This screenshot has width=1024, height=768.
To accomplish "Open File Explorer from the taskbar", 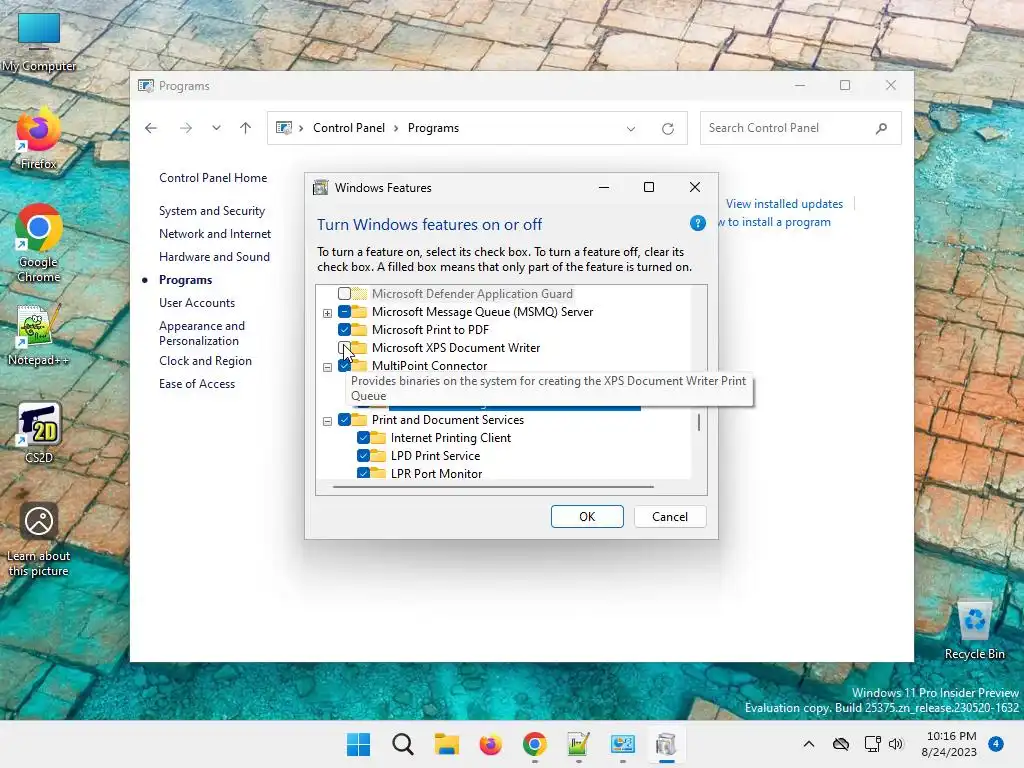I will (x=447, y=744).
